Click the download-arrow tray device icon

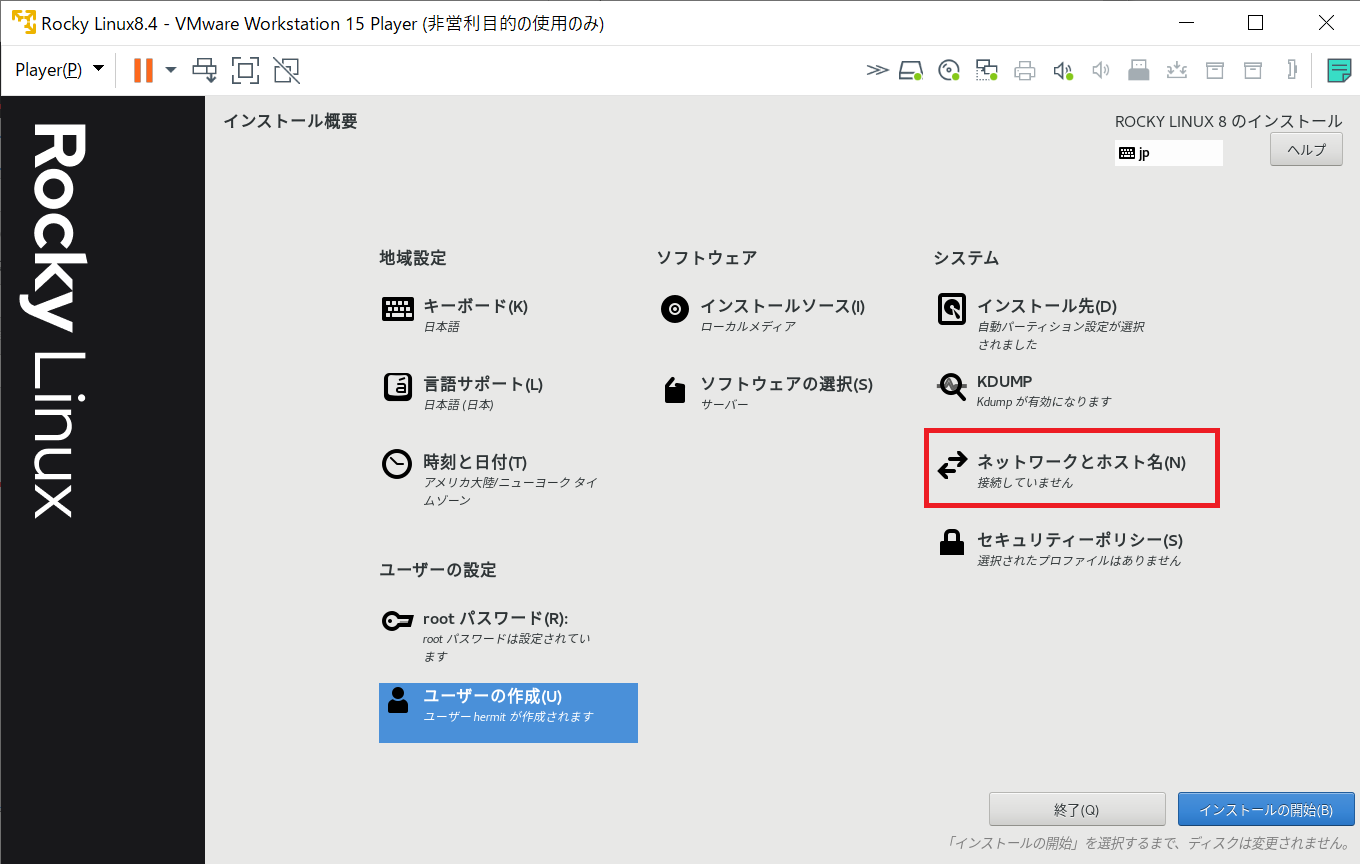(1177, 70)
